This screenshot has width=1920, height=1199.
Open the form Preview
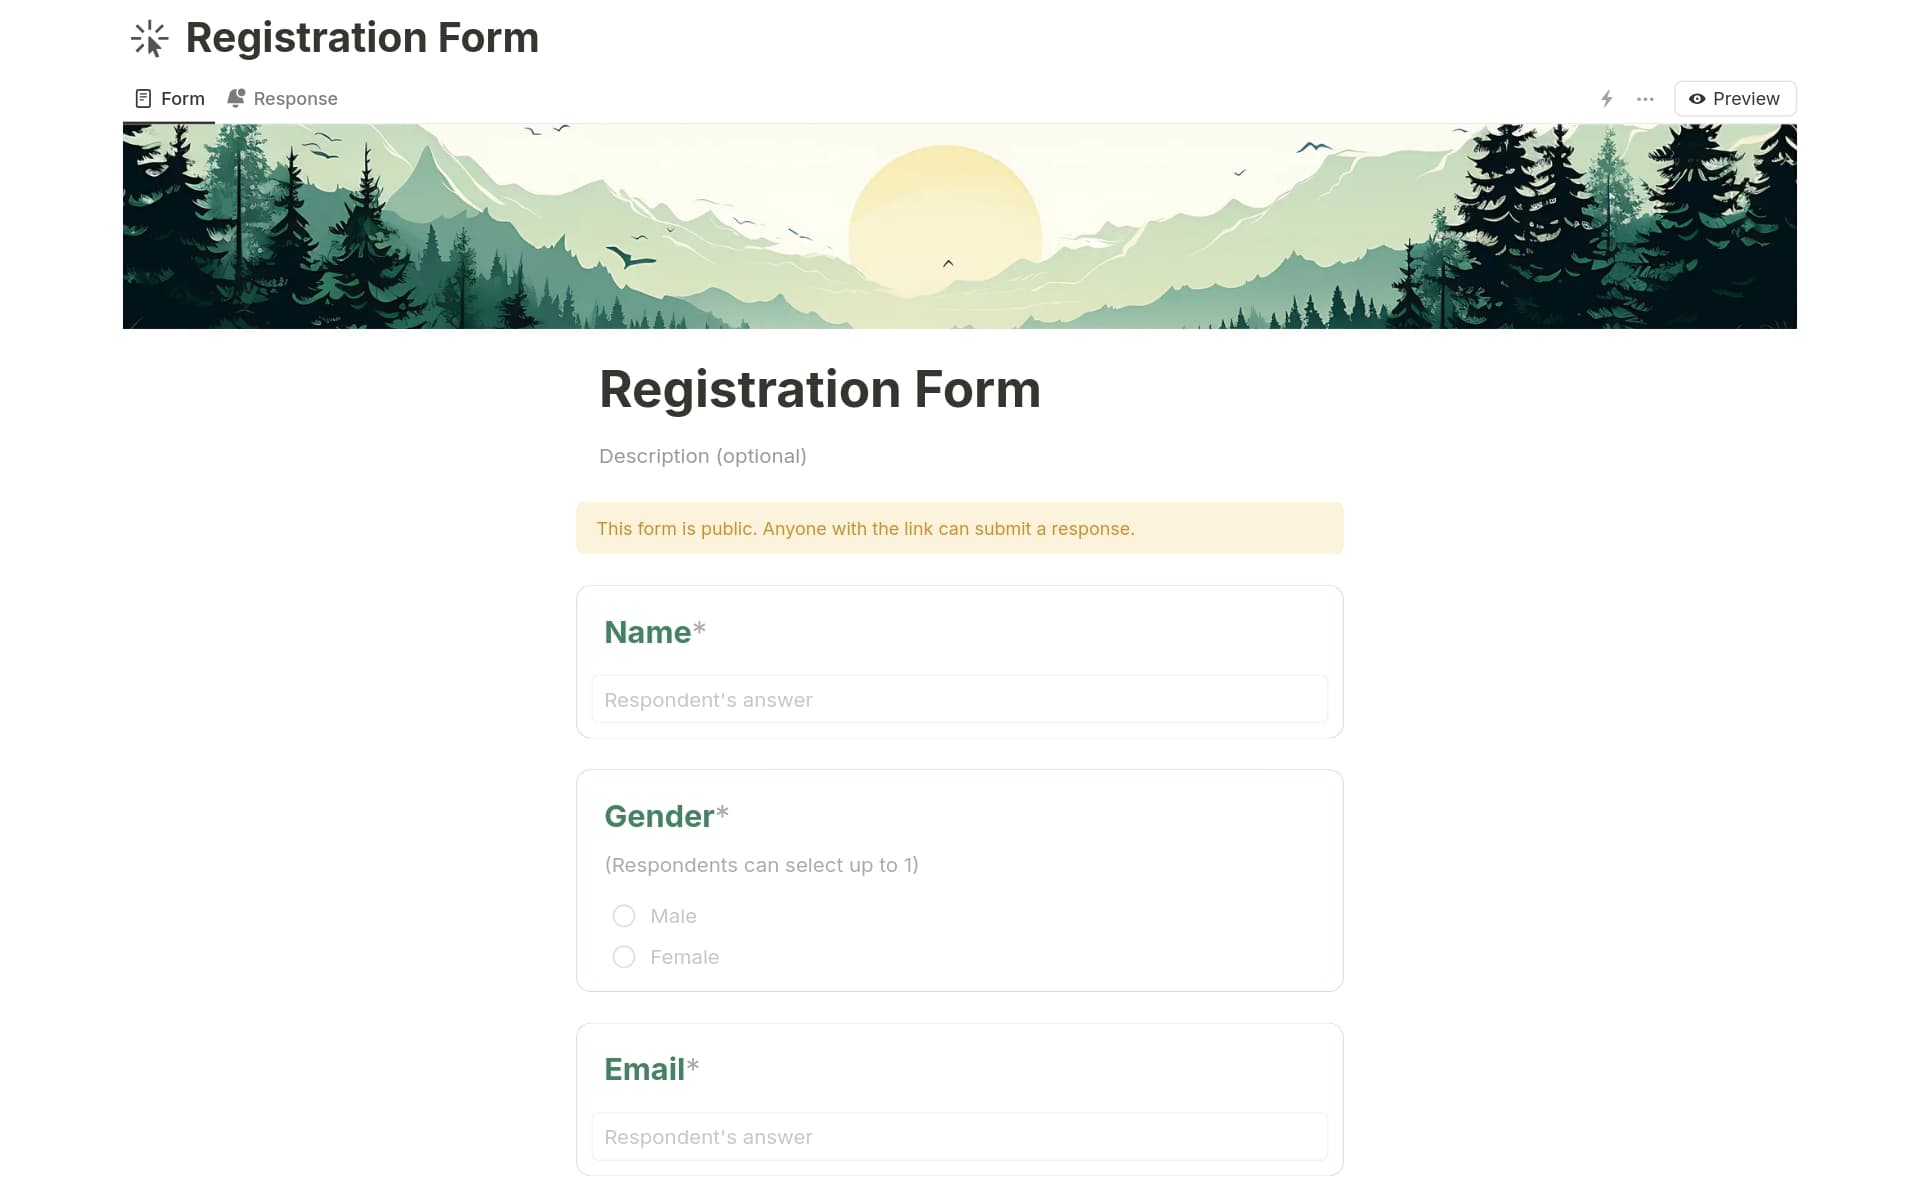[x=1733, y=98]
